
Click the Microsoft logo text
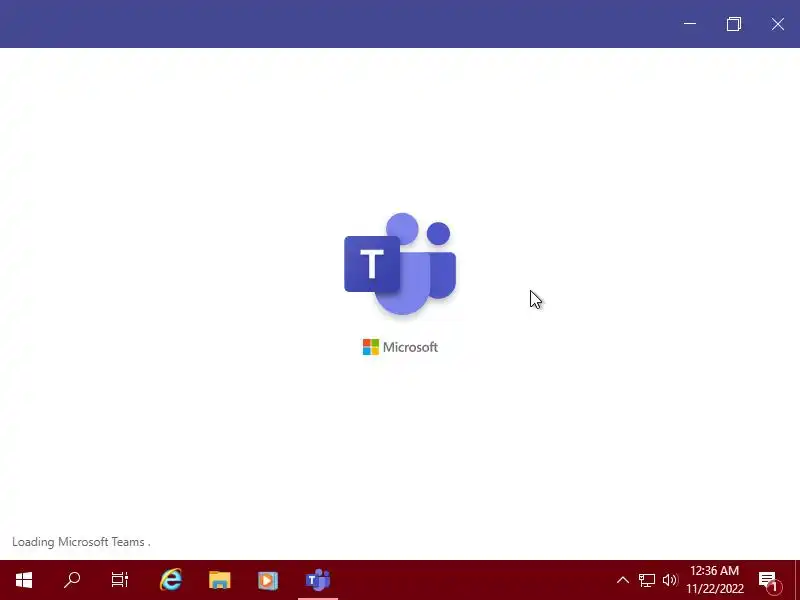(x=400, y=347)
